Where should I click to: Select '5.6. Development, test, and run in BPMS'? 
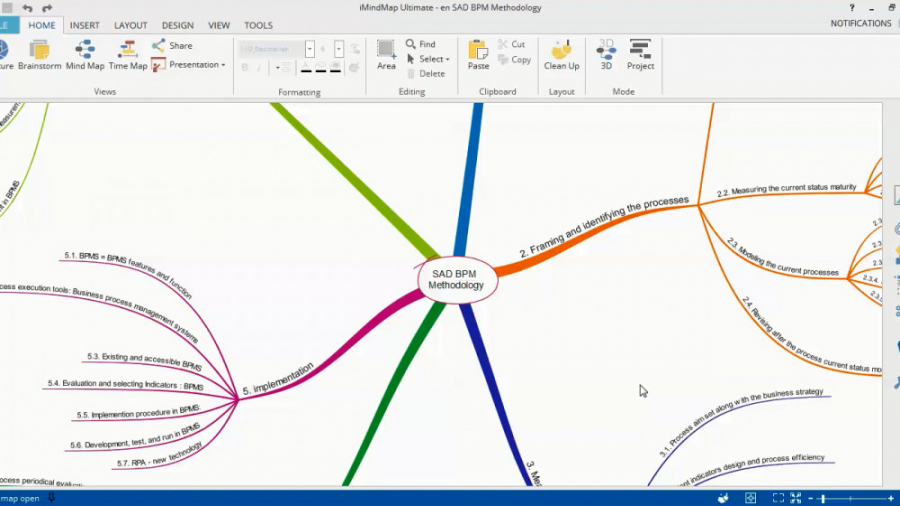pyautogui.click(x=135, y=436)
